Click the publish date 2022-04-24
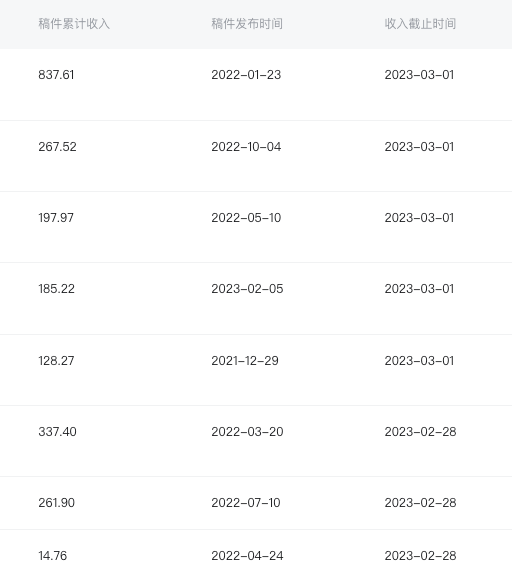This screenshot has width=512, height=577. click(247, 556)
